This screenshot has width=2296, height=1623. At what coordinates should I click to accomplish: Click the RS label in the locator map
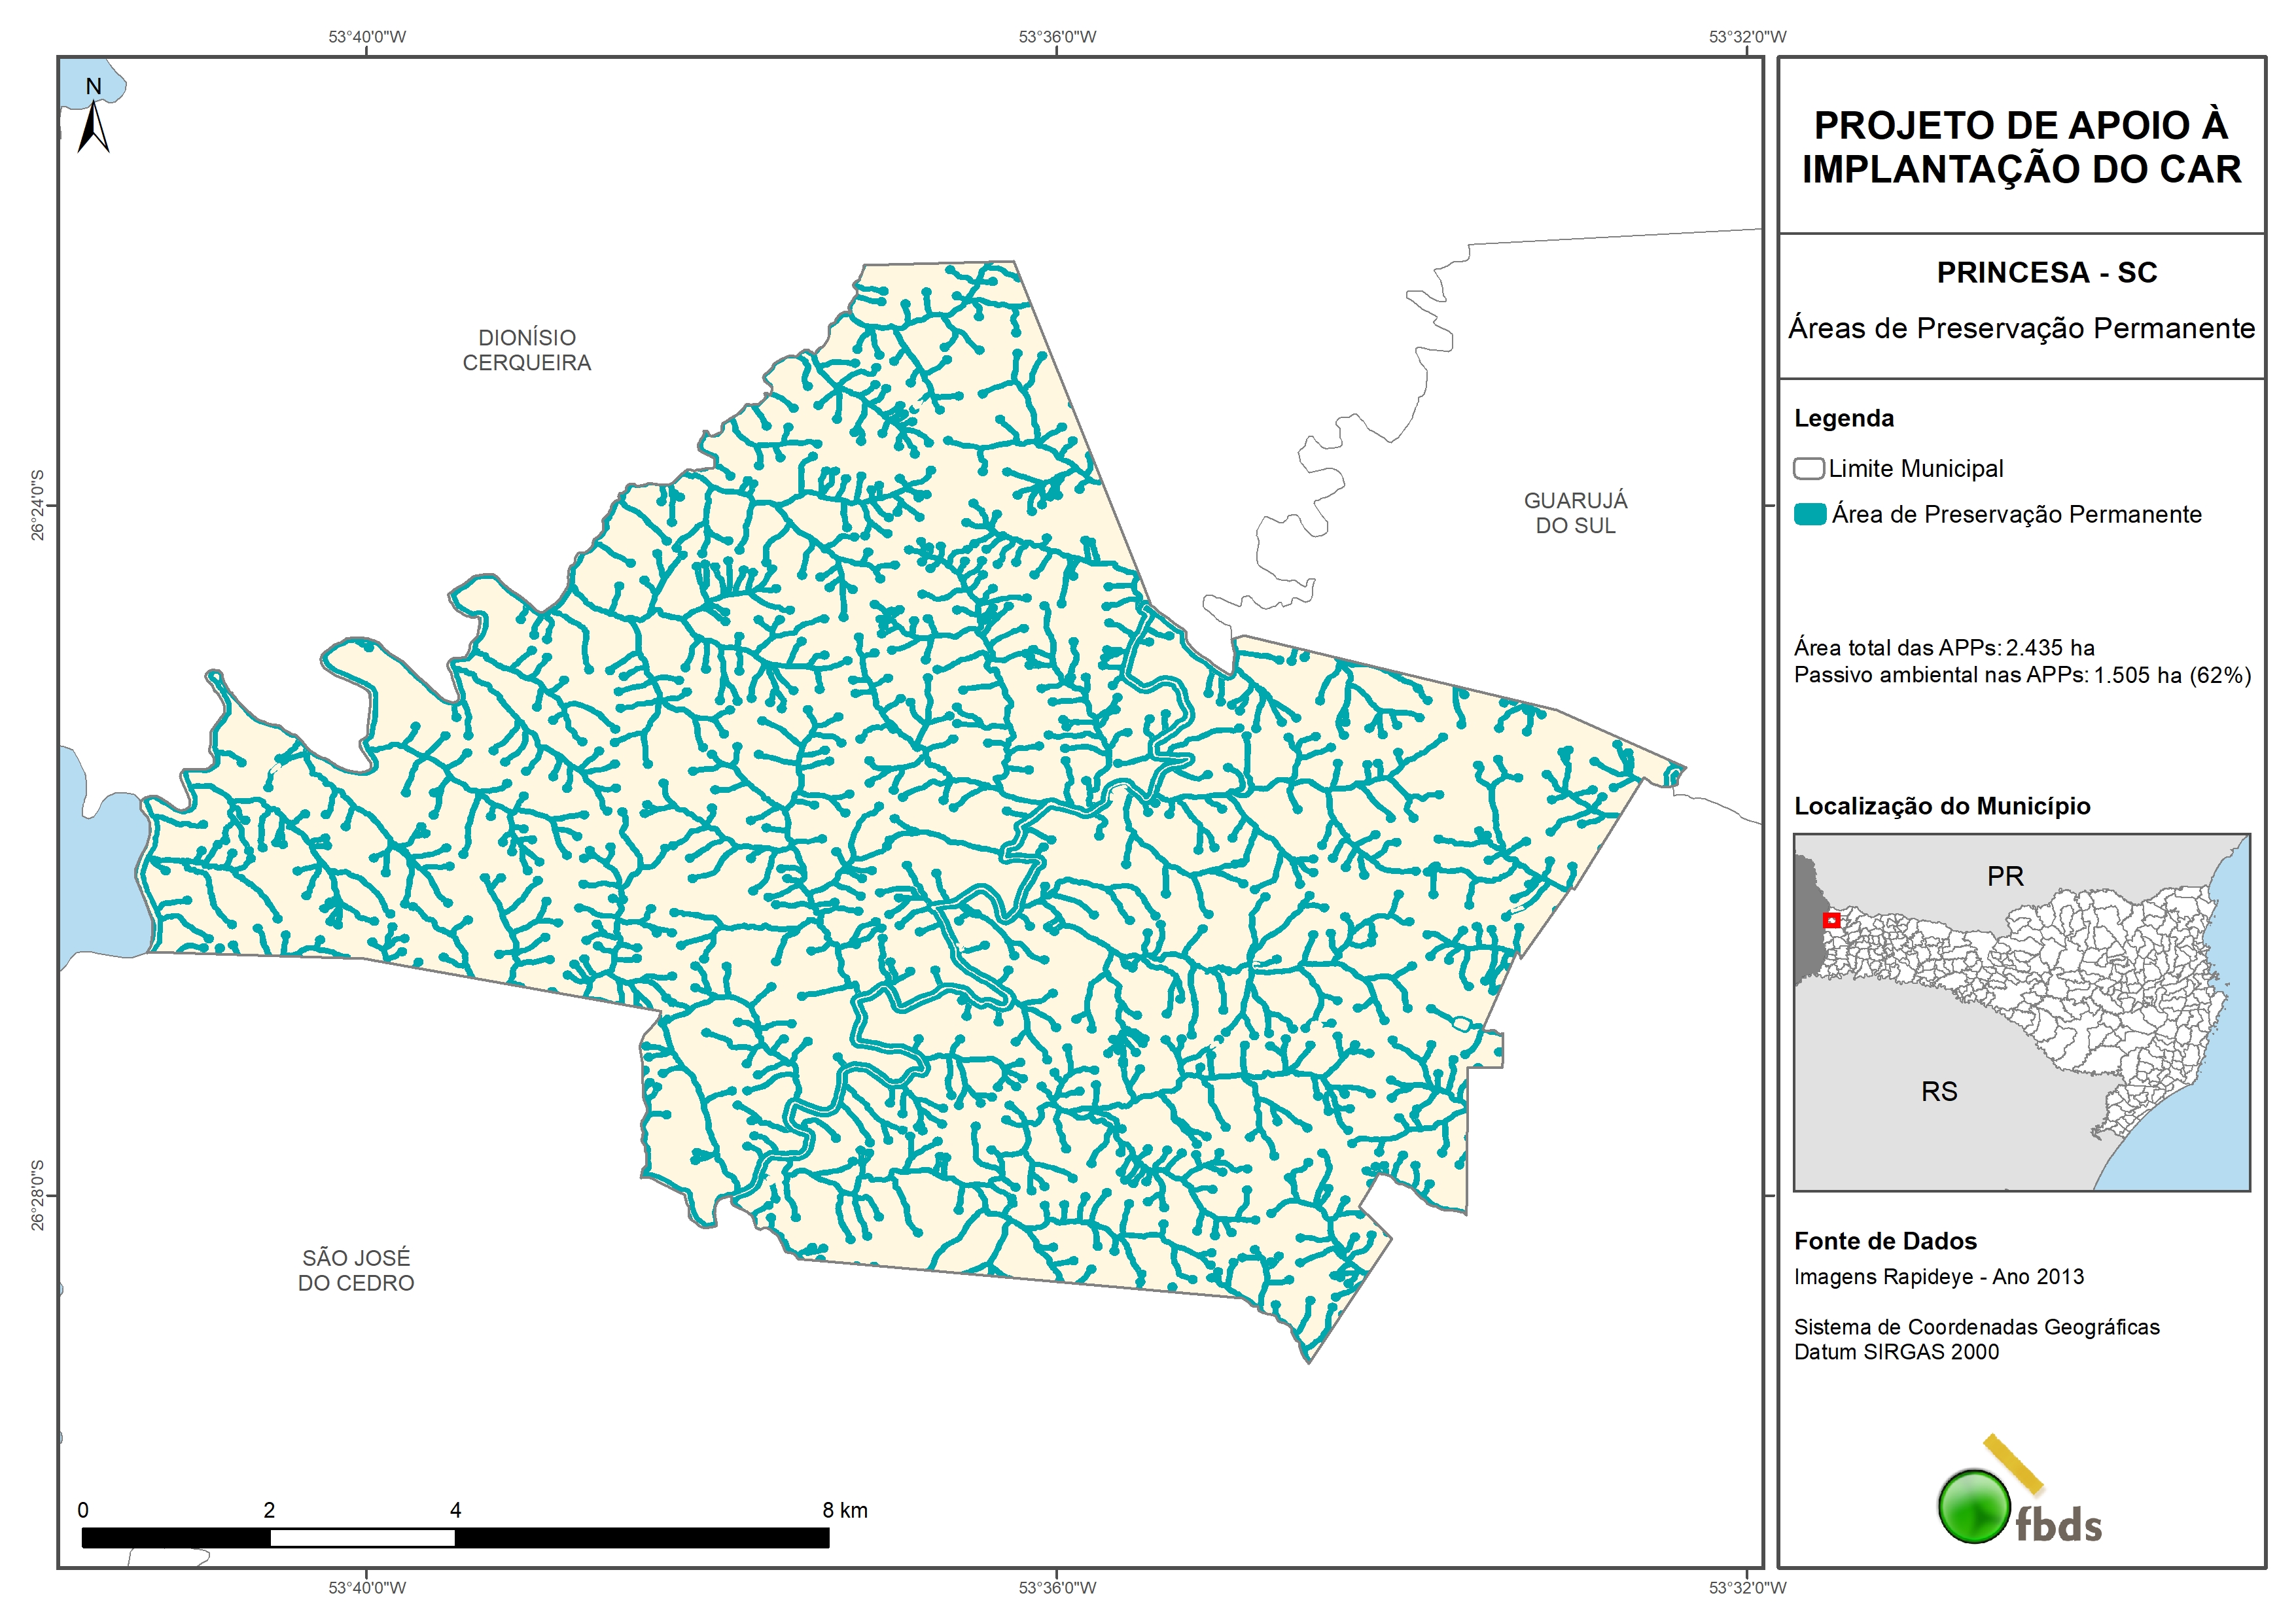coord(1939,1092)
